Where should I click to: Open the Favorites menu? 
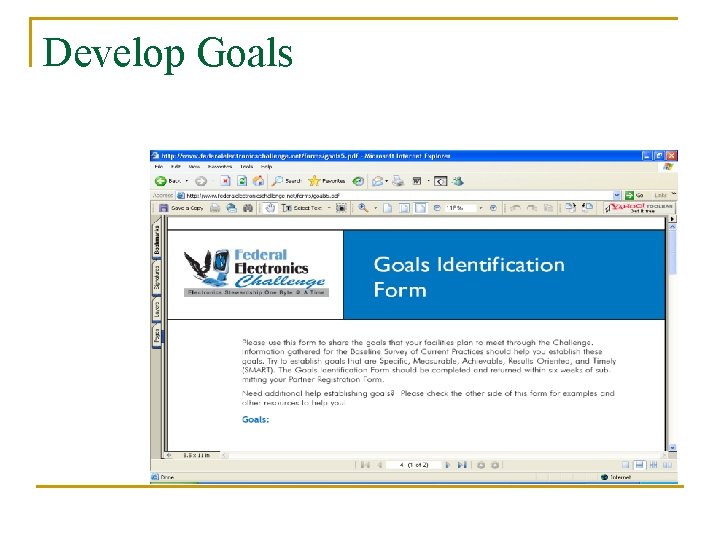pos(219,167)
